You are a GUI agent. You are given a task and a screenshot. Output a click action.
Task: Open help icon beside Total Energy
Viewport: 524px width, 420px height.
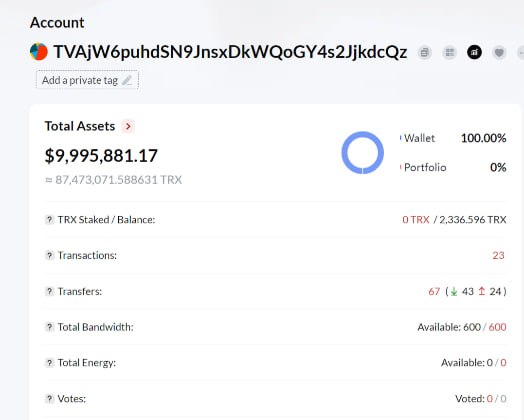(49, 363)
